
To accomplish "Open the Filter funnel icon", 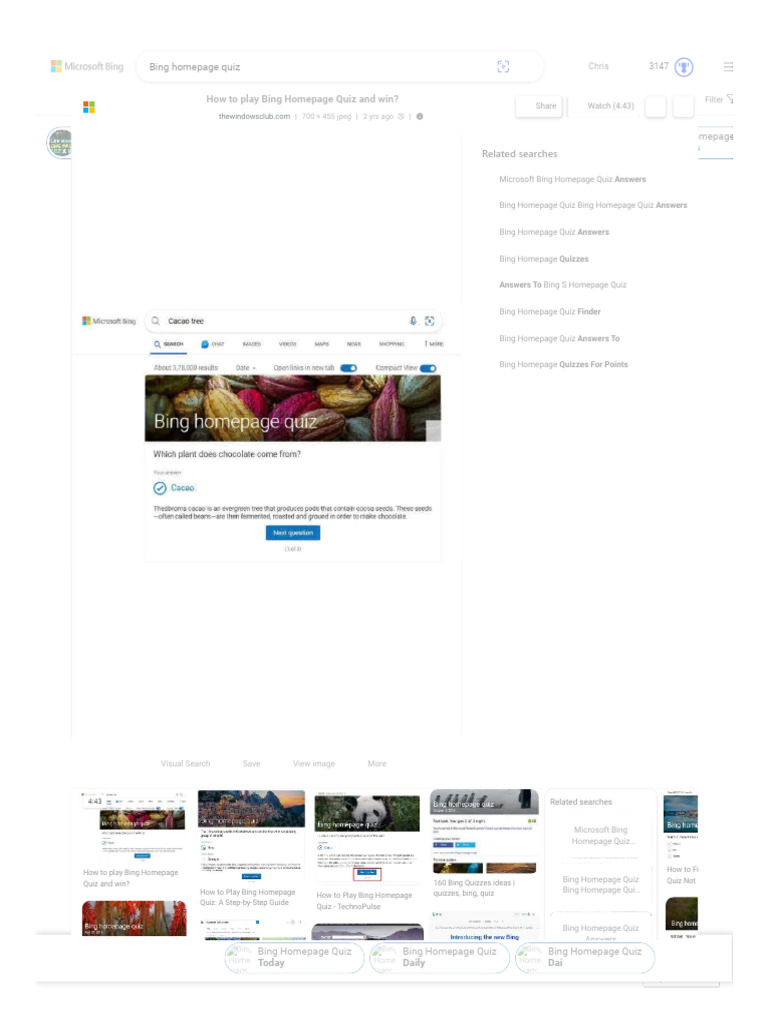I will pos(730,99).
